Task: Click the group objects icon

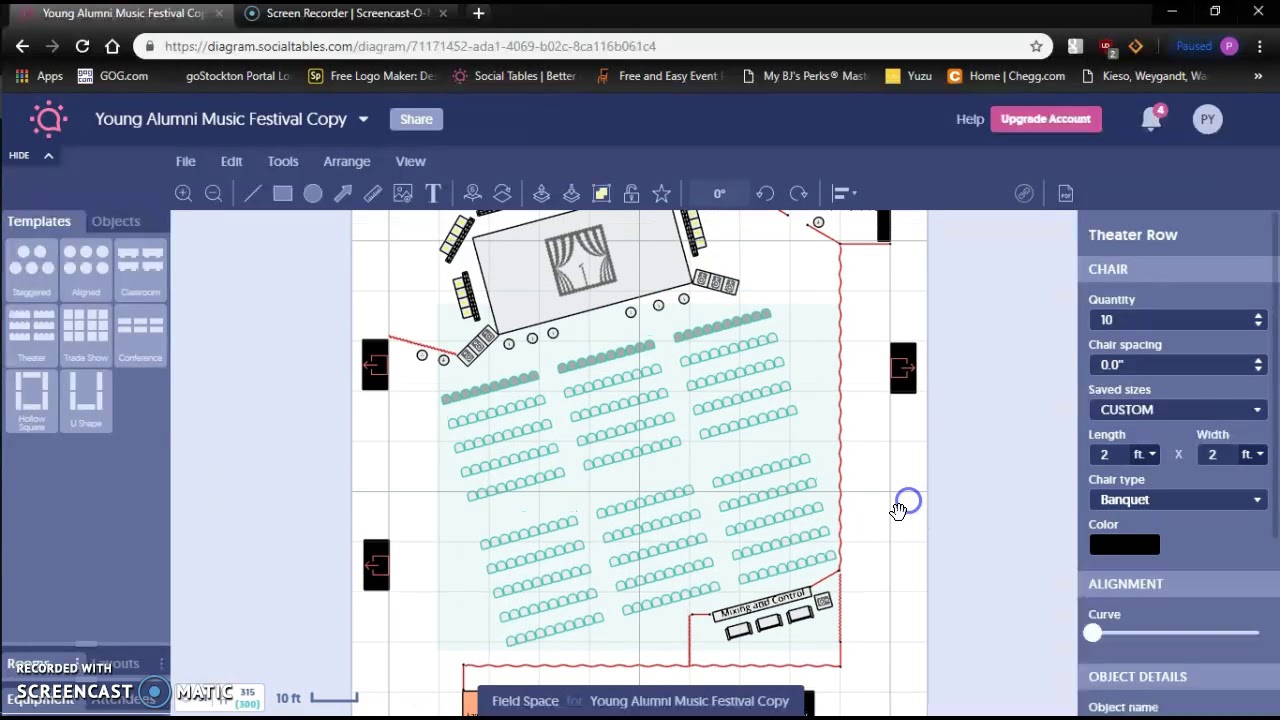Action: pos(601,193)
